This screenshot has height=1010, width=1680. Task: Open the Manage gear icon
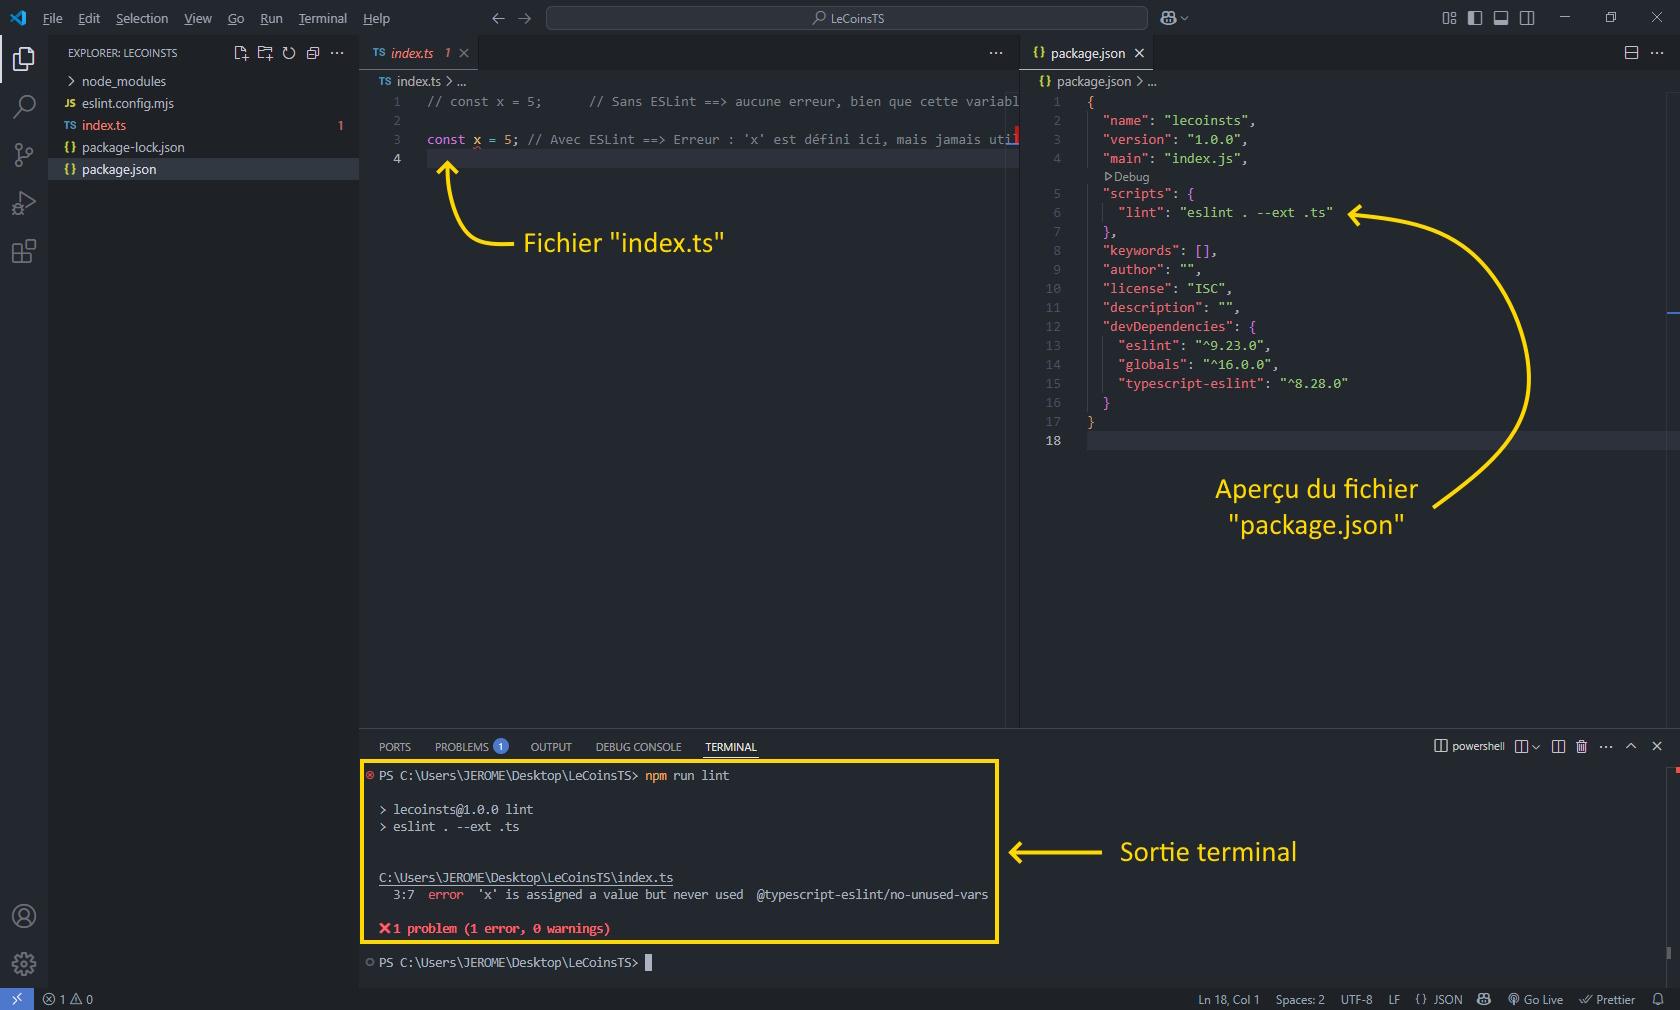[24, 964]
